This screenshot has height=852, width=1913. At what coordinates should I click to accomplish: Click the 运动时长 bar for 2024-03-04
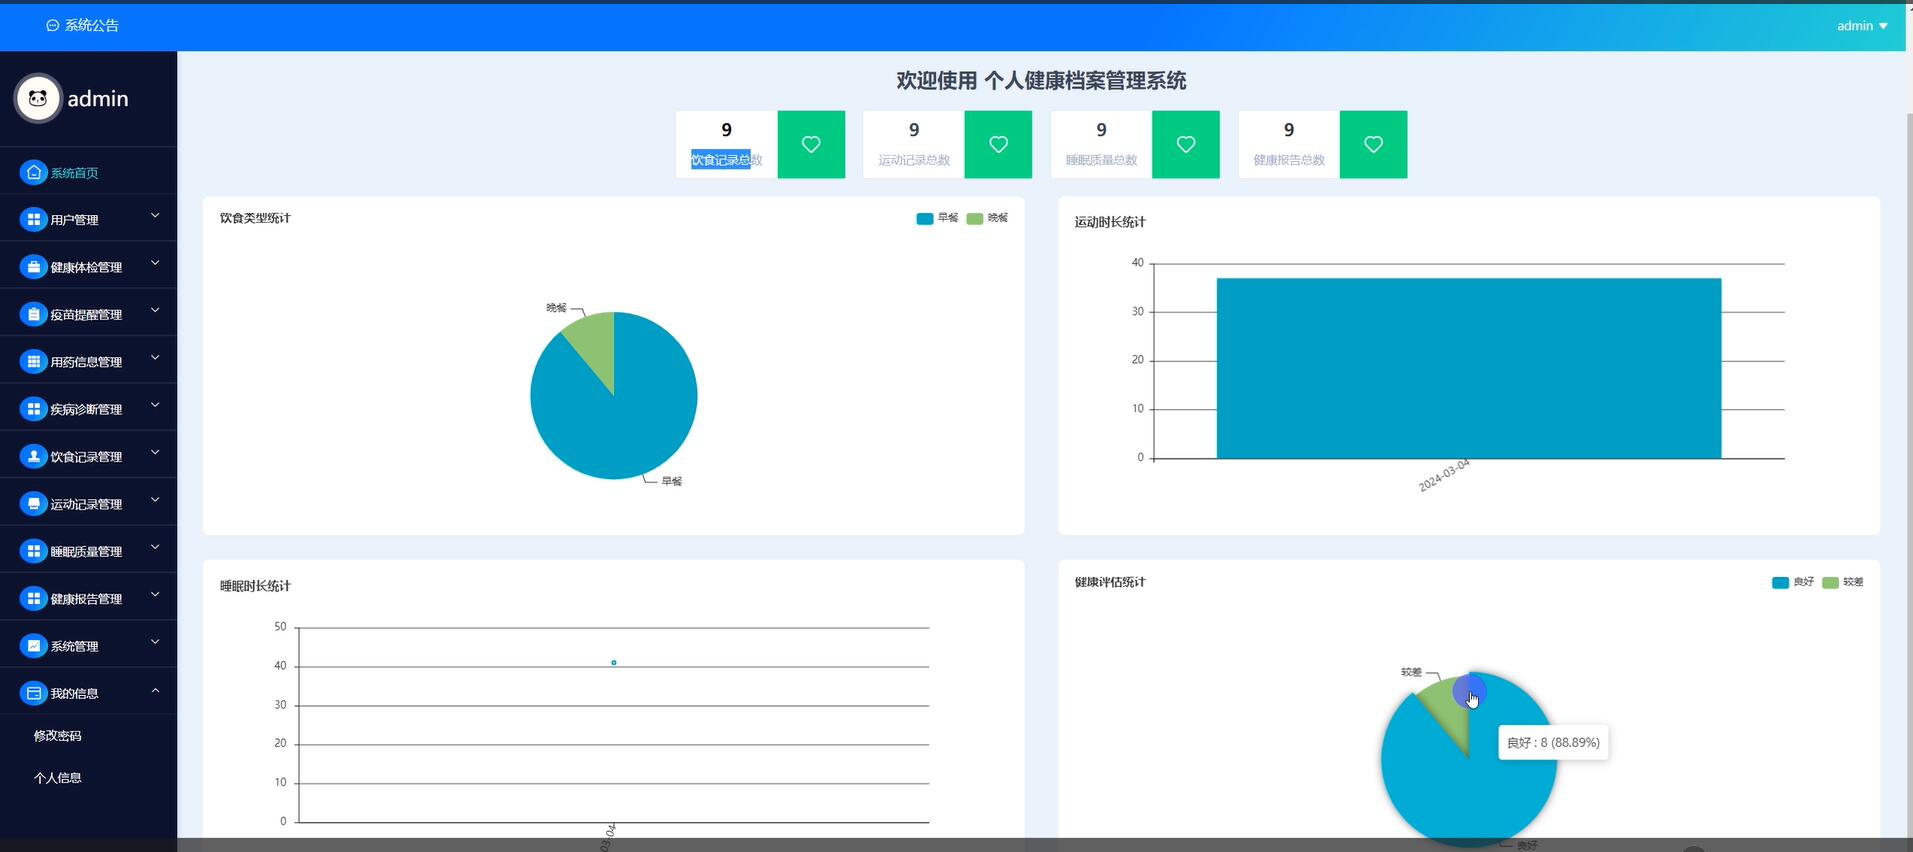[1469, 368]
